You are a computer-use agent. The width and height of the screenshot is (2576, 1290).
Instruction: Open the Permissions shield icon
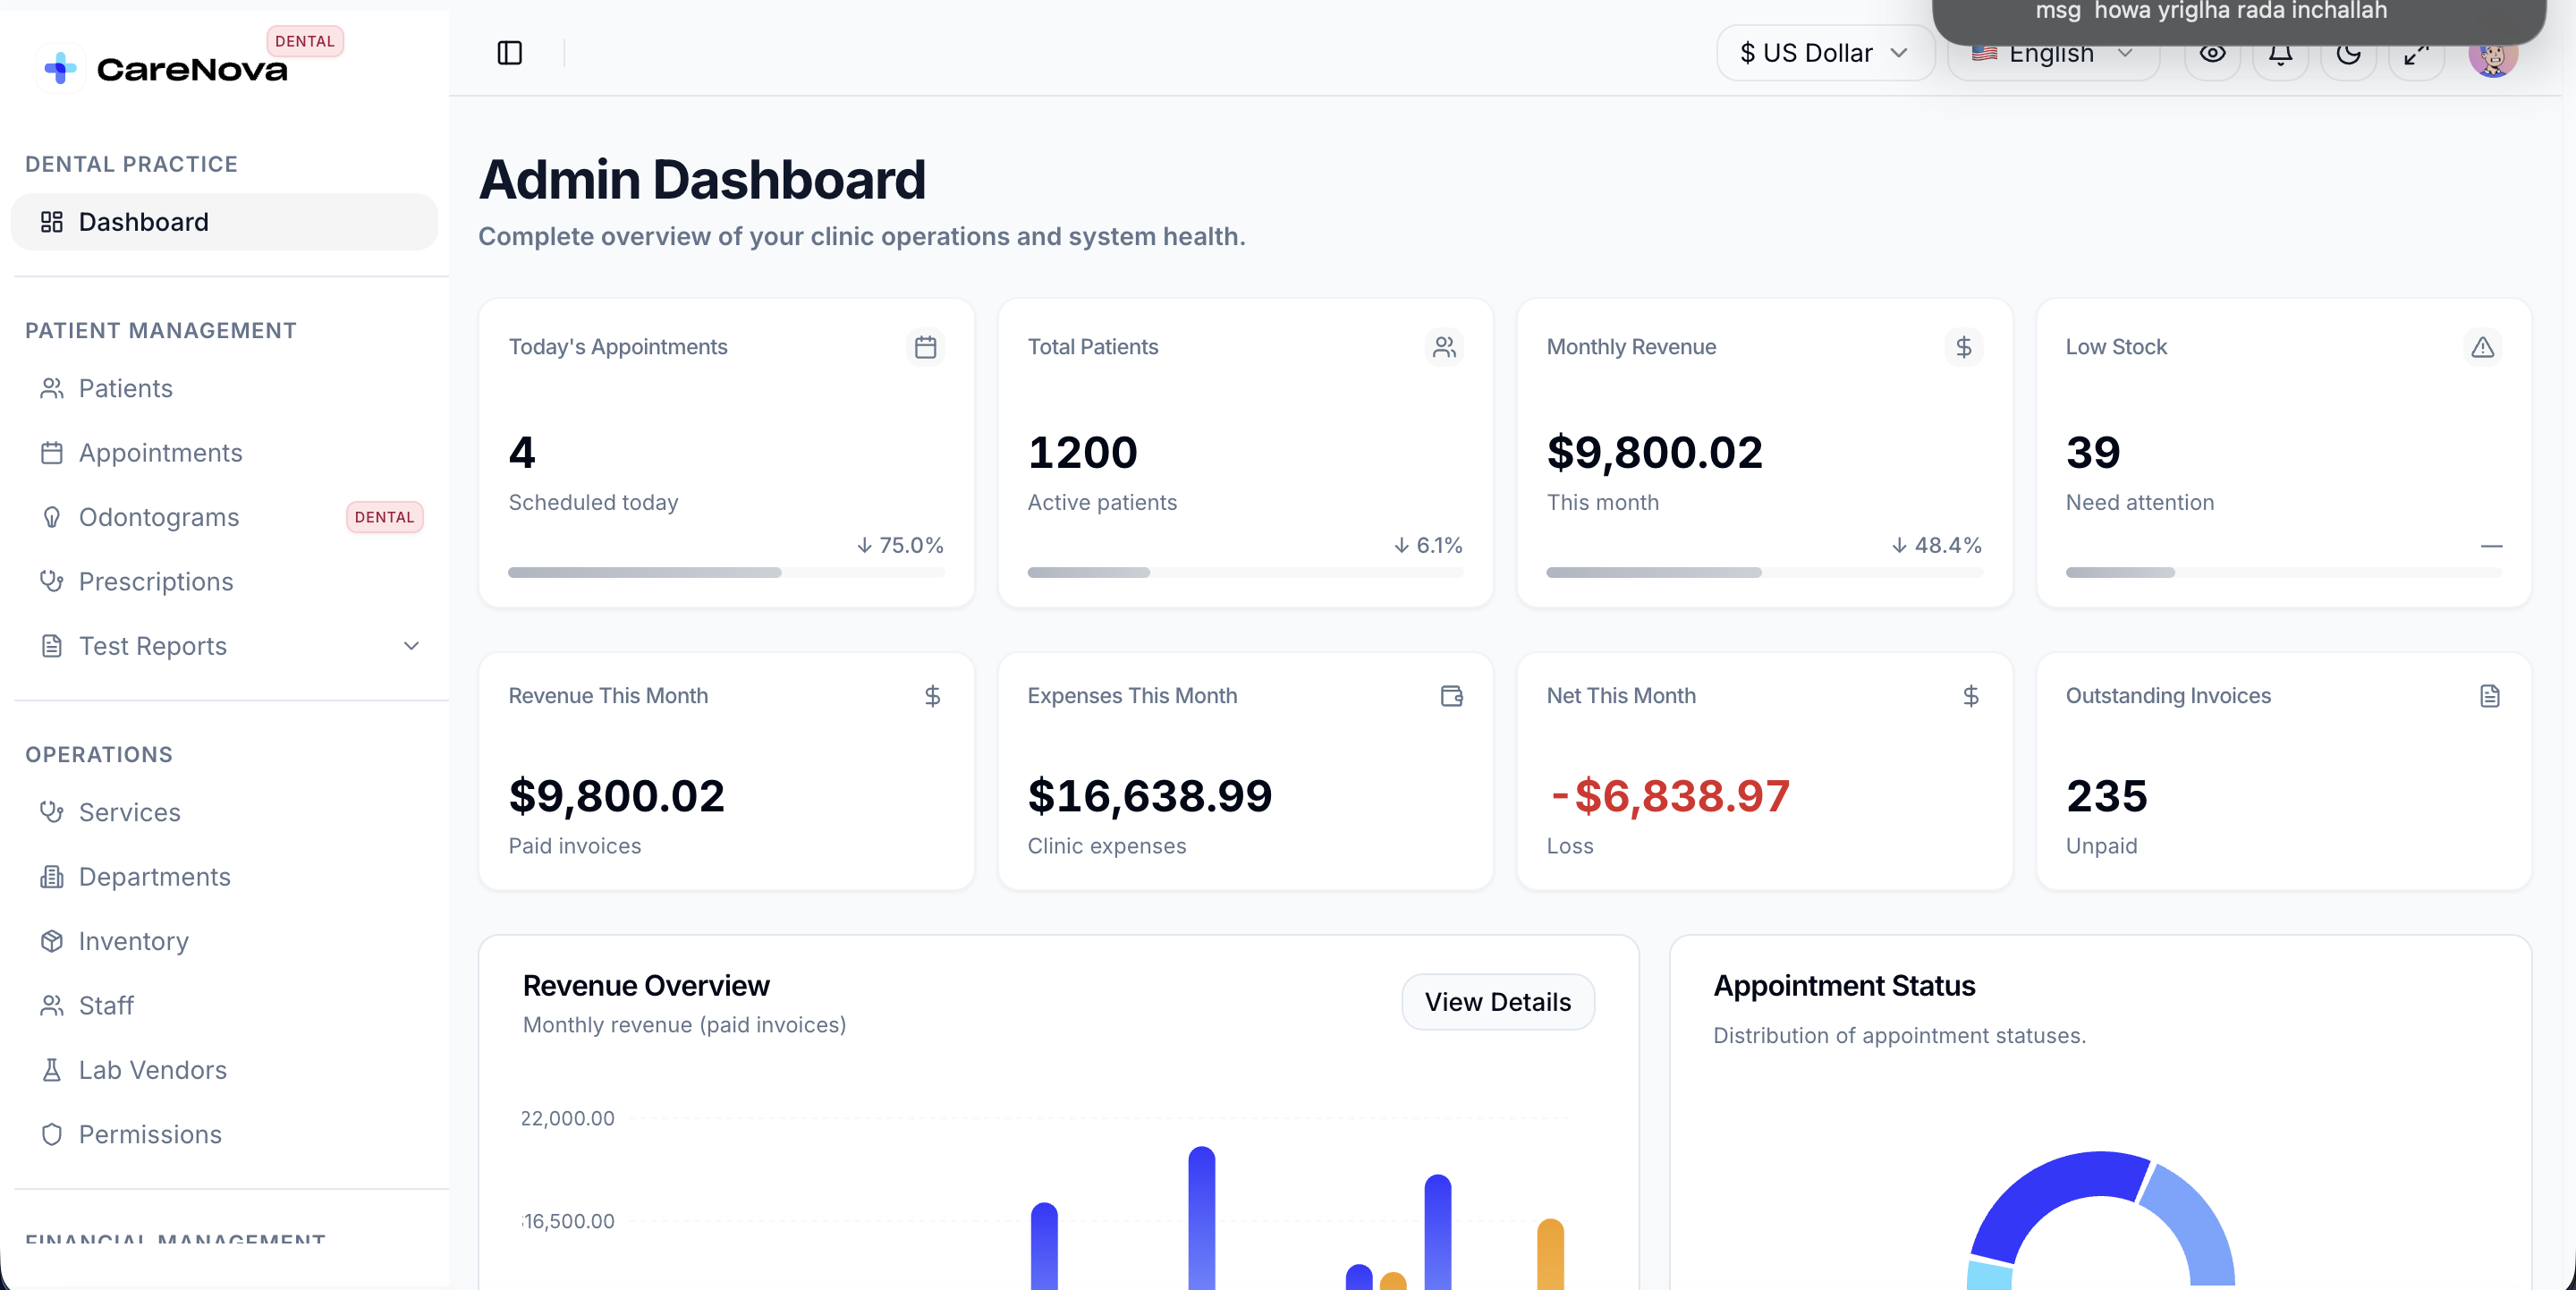click(x=53, y=1135)
